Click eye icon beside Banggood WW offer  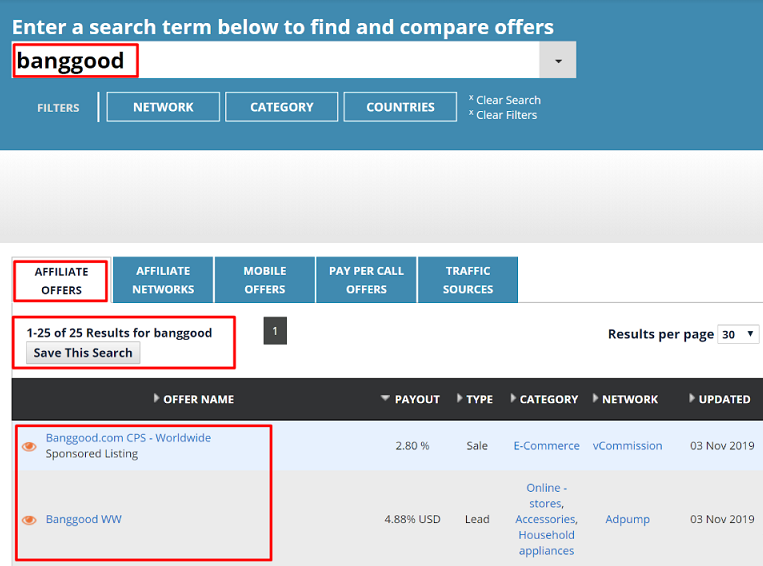(x=29, y=520)
